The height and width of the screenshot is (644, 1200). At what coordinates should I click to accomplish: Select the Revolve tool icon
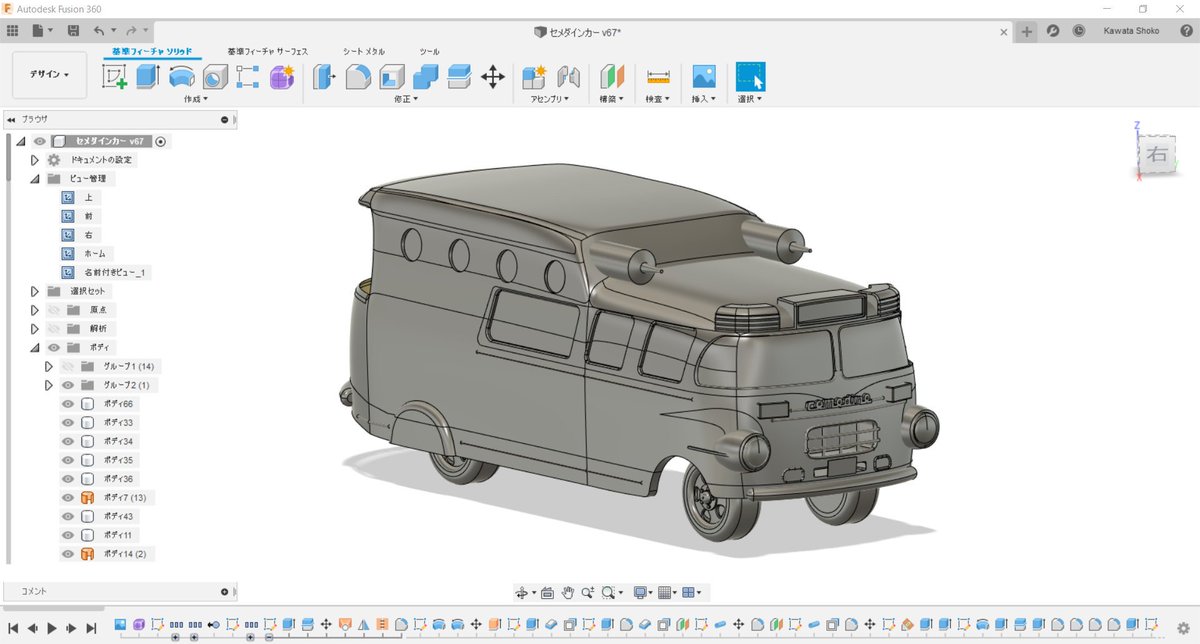coord(181,77)
